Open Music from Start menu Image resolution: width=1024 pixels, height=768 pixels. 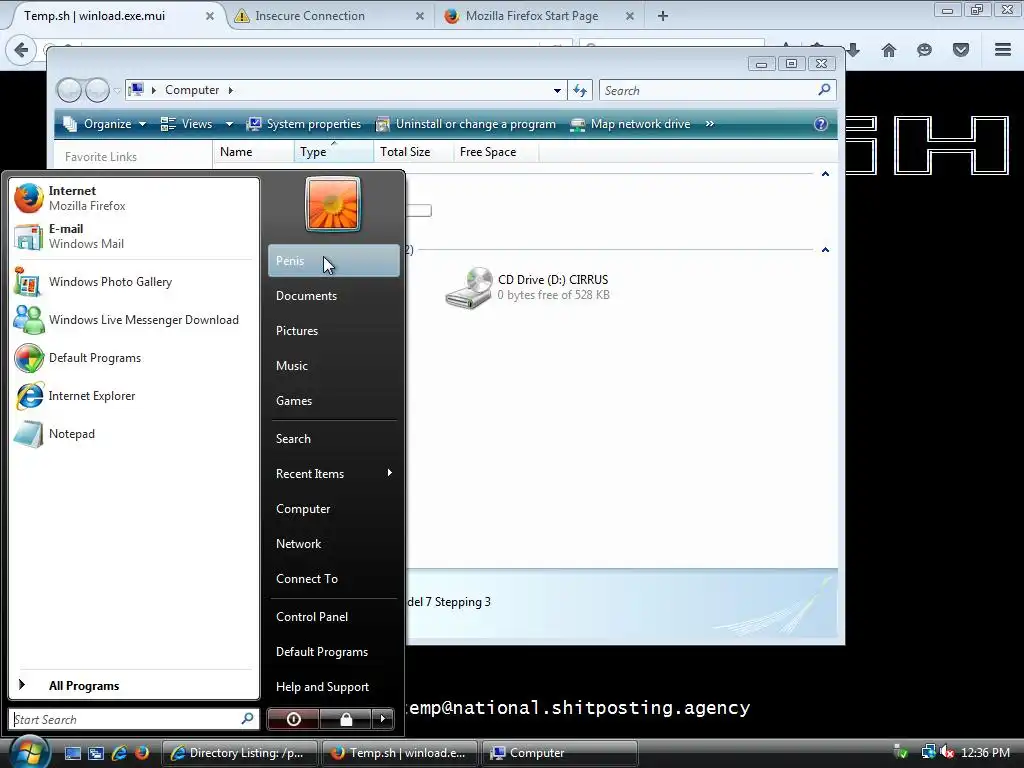coord(333,366)
